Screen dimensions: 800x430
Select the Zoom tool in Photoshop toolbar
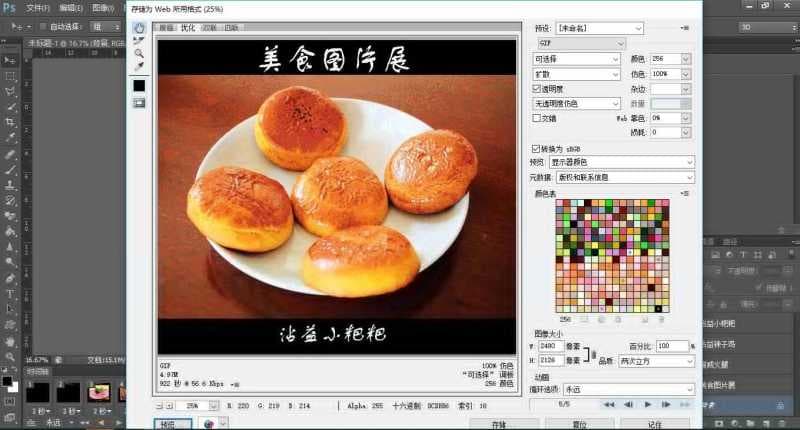click(x=10, y=357)
